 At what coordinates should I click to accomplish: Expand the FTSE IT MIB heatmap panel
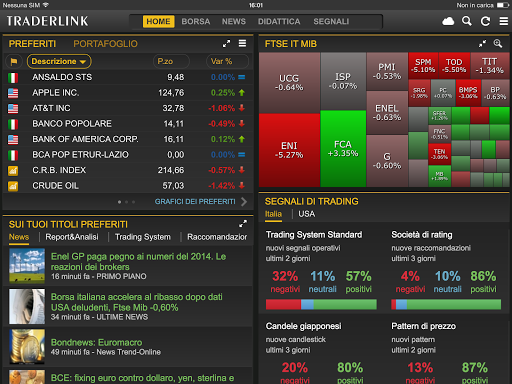tap(482, 44)
